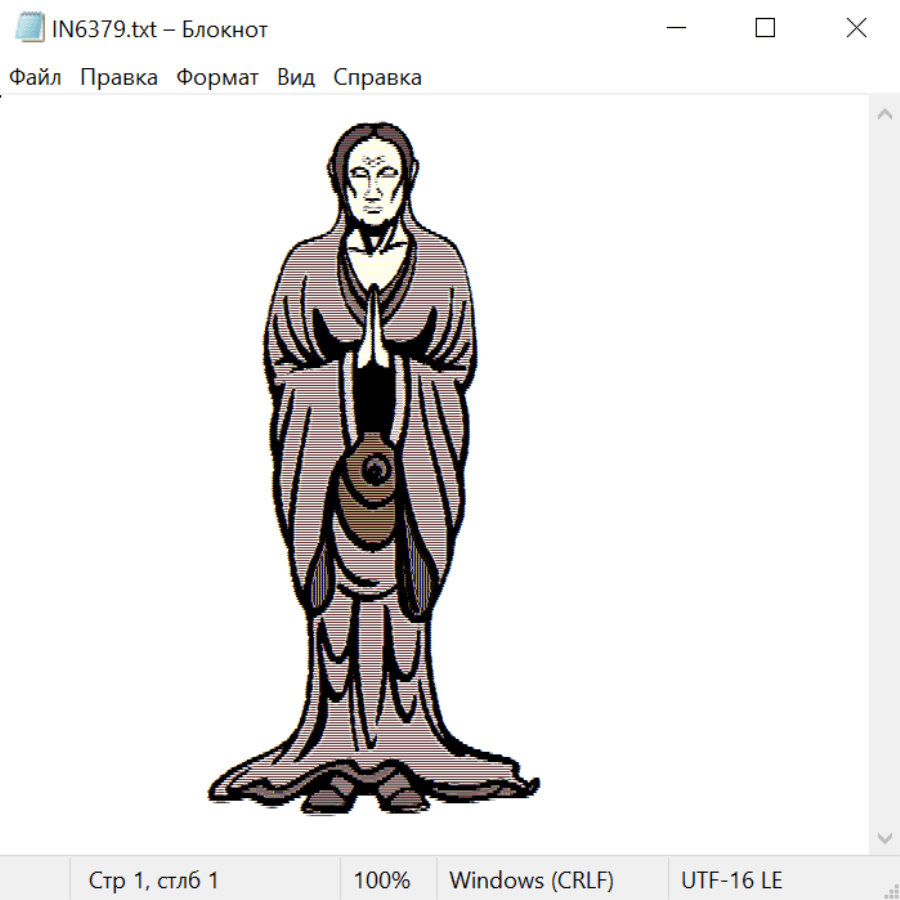Click the scroll up arrow
Image resolution: width=900 pixels, height=900 pixels.
[884, 114]
